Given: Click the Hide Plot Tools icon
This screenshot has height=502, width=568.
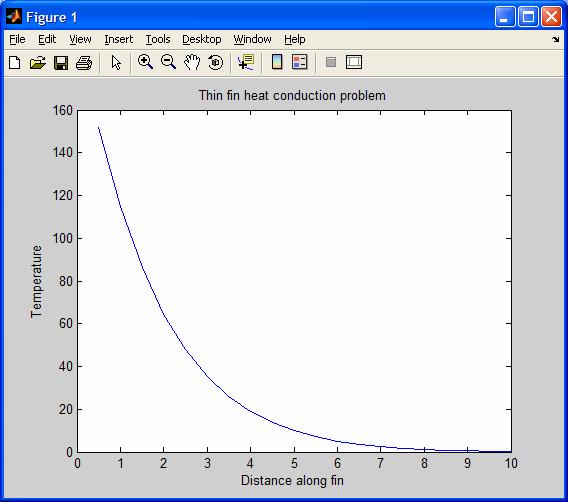Looking at the screenshot, I should point(331,62).
